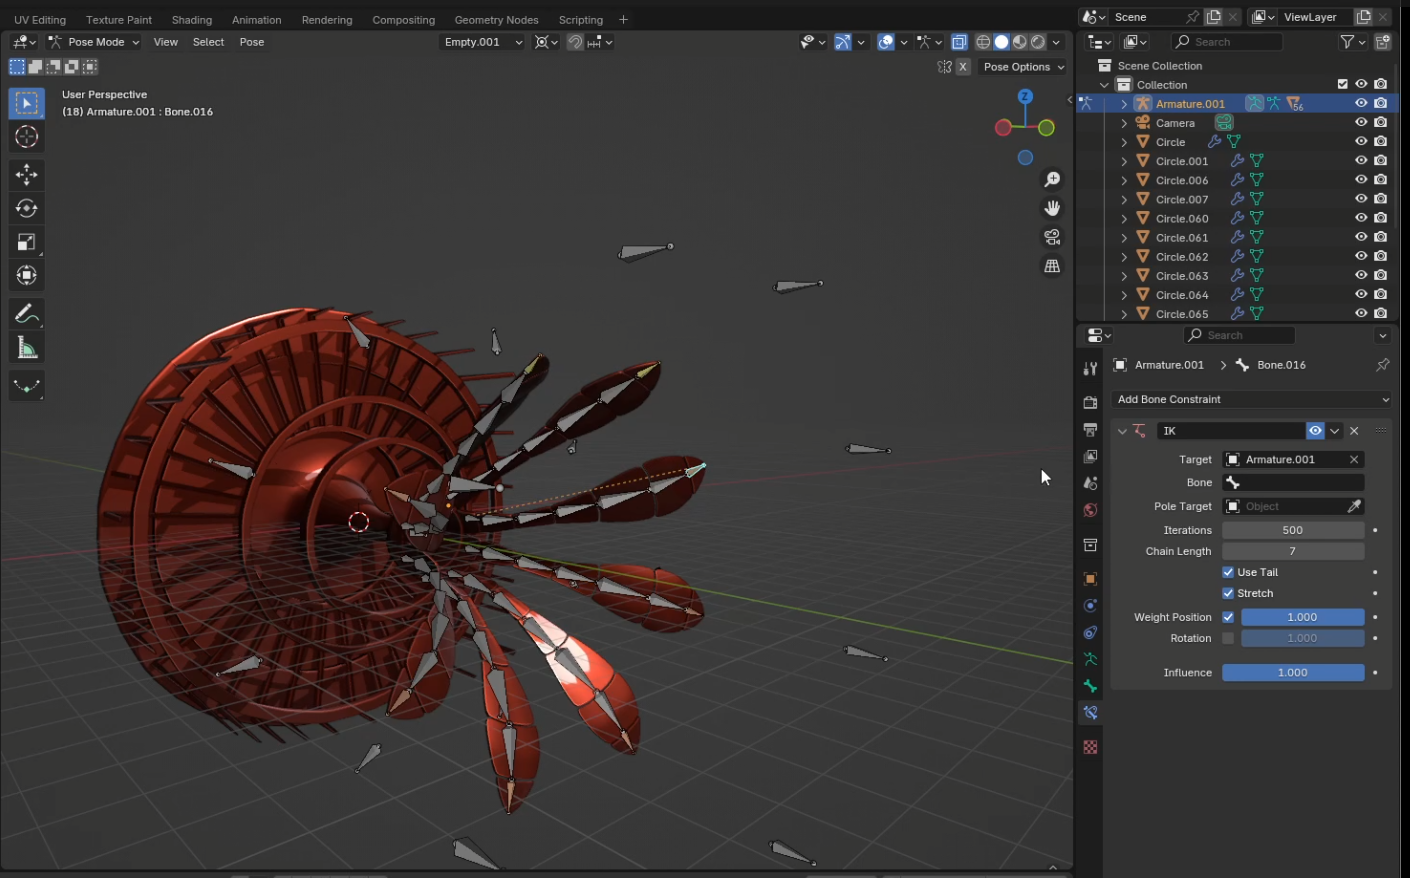Disable Circle.061 in renders
This screenshot has width=1410, height=878.
pos(1381,237)
